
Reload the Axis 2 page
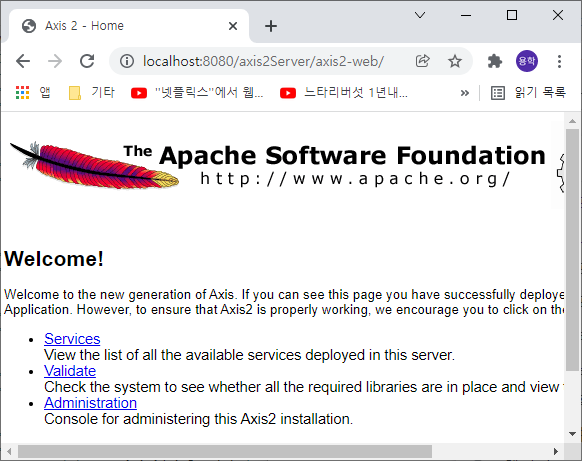[87, 61]
